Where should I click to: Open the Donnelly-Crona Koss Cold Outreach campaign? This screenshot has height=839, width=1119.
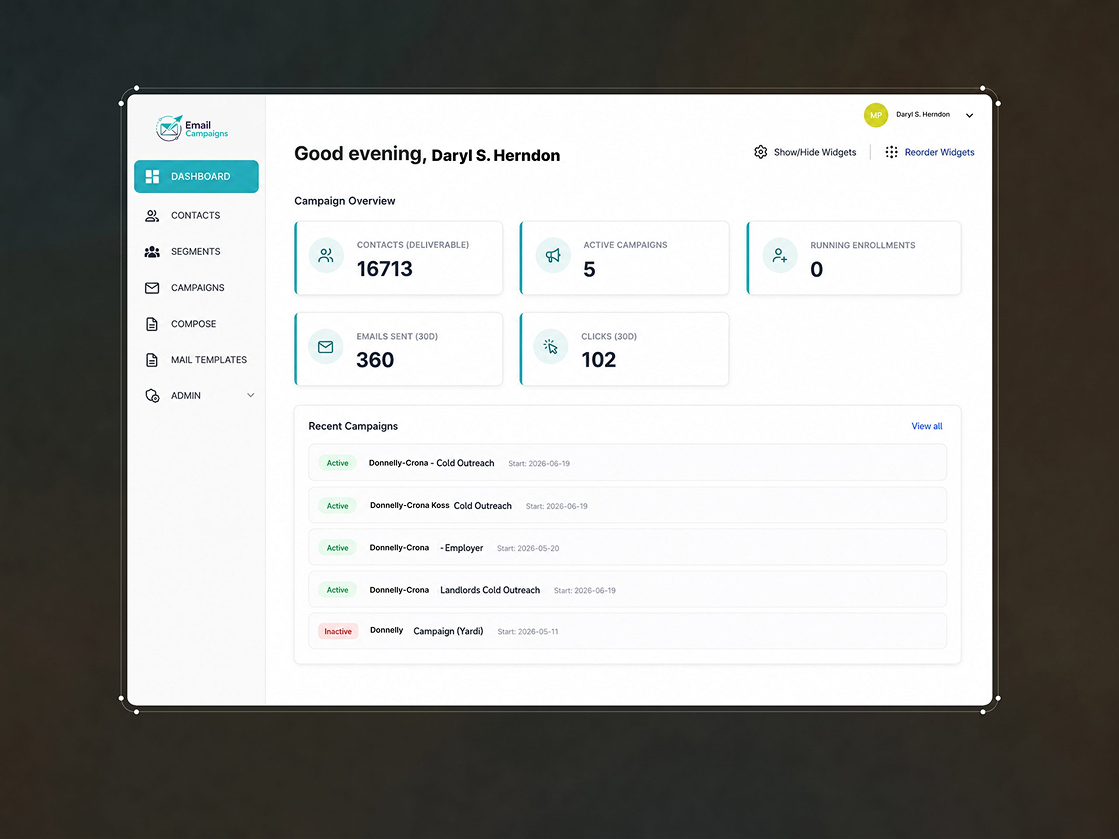(x=627, y=505)
